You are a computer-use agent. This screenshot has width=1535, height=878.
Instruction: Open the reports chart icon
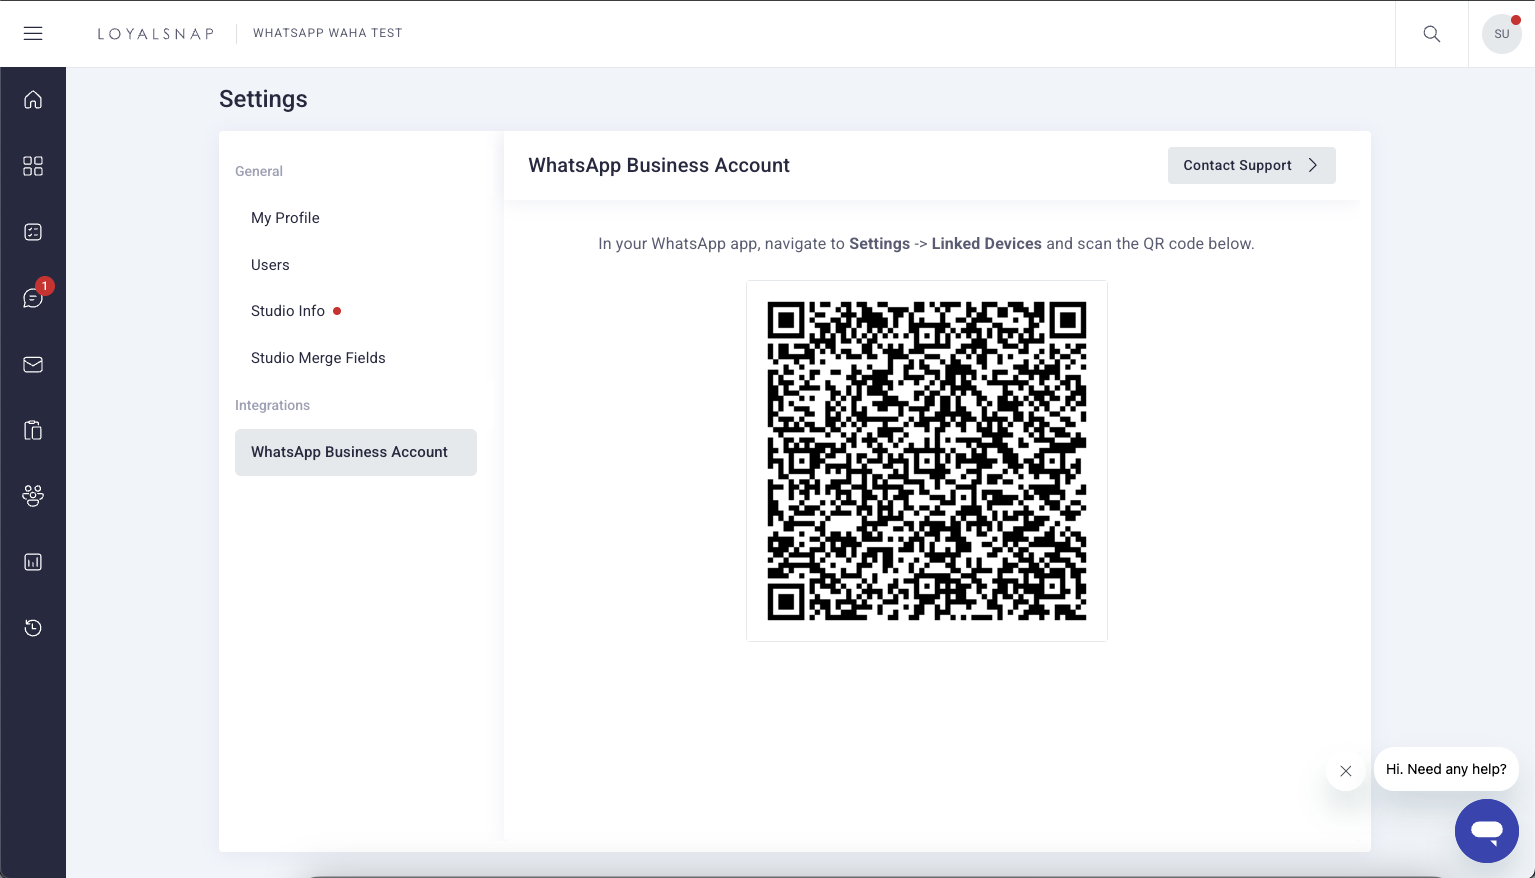33,562
